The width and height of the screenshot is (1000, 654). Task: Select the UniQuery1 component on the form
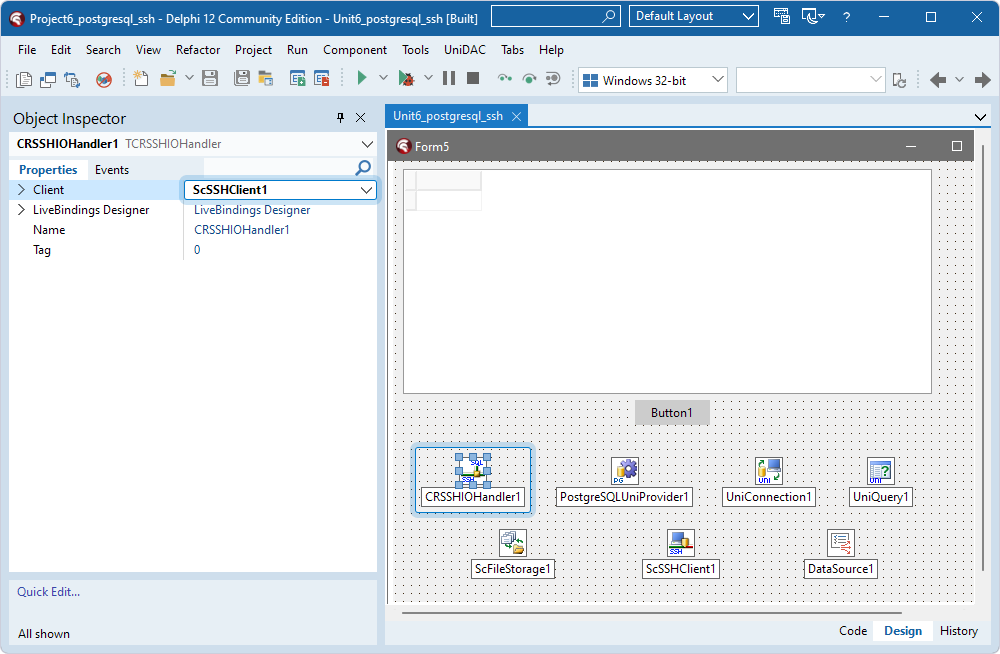click(880, 470)
